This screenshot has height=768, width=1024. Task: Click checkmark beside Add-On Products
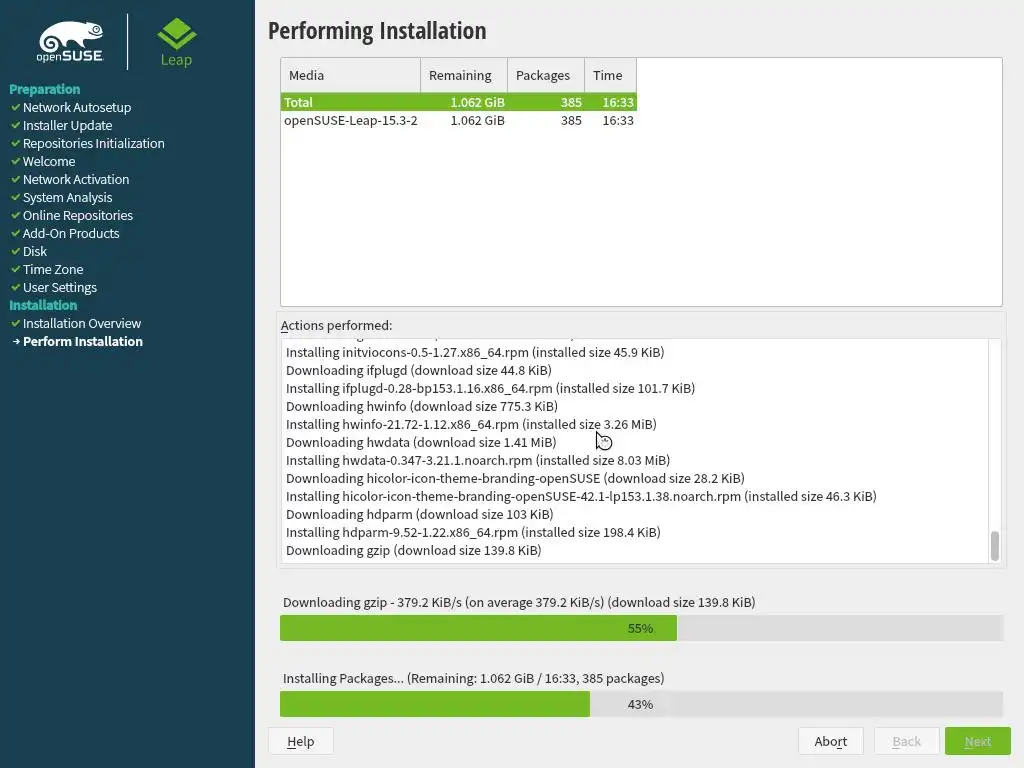click(x=16, y=233)
